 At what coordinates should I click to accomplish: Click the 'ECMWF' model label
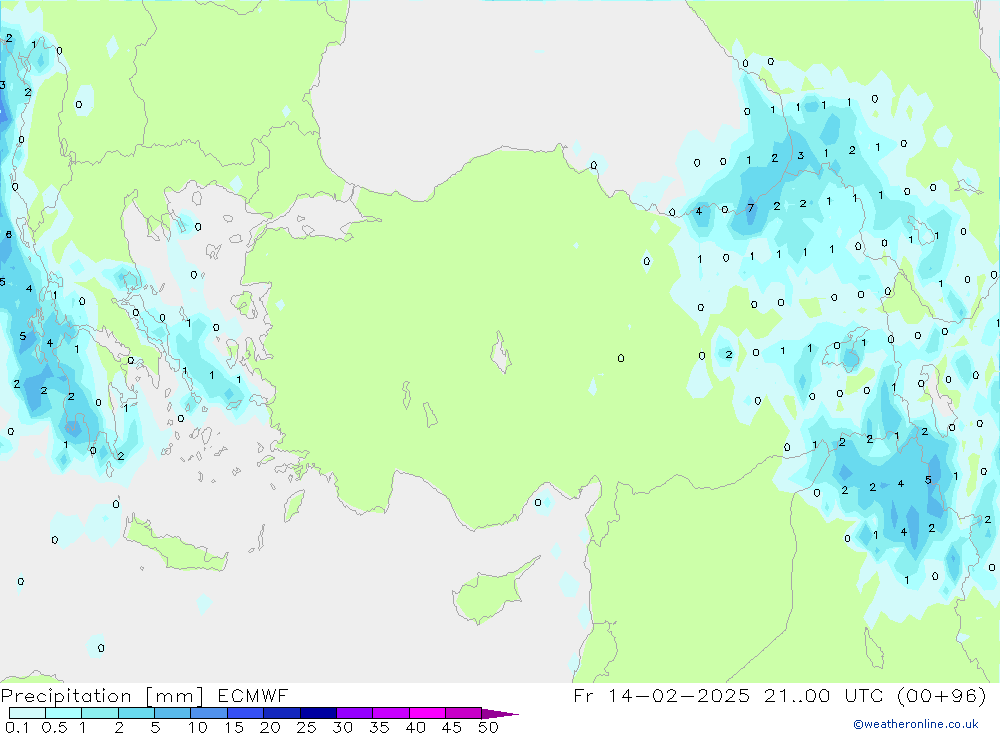(x=253, y=695)
